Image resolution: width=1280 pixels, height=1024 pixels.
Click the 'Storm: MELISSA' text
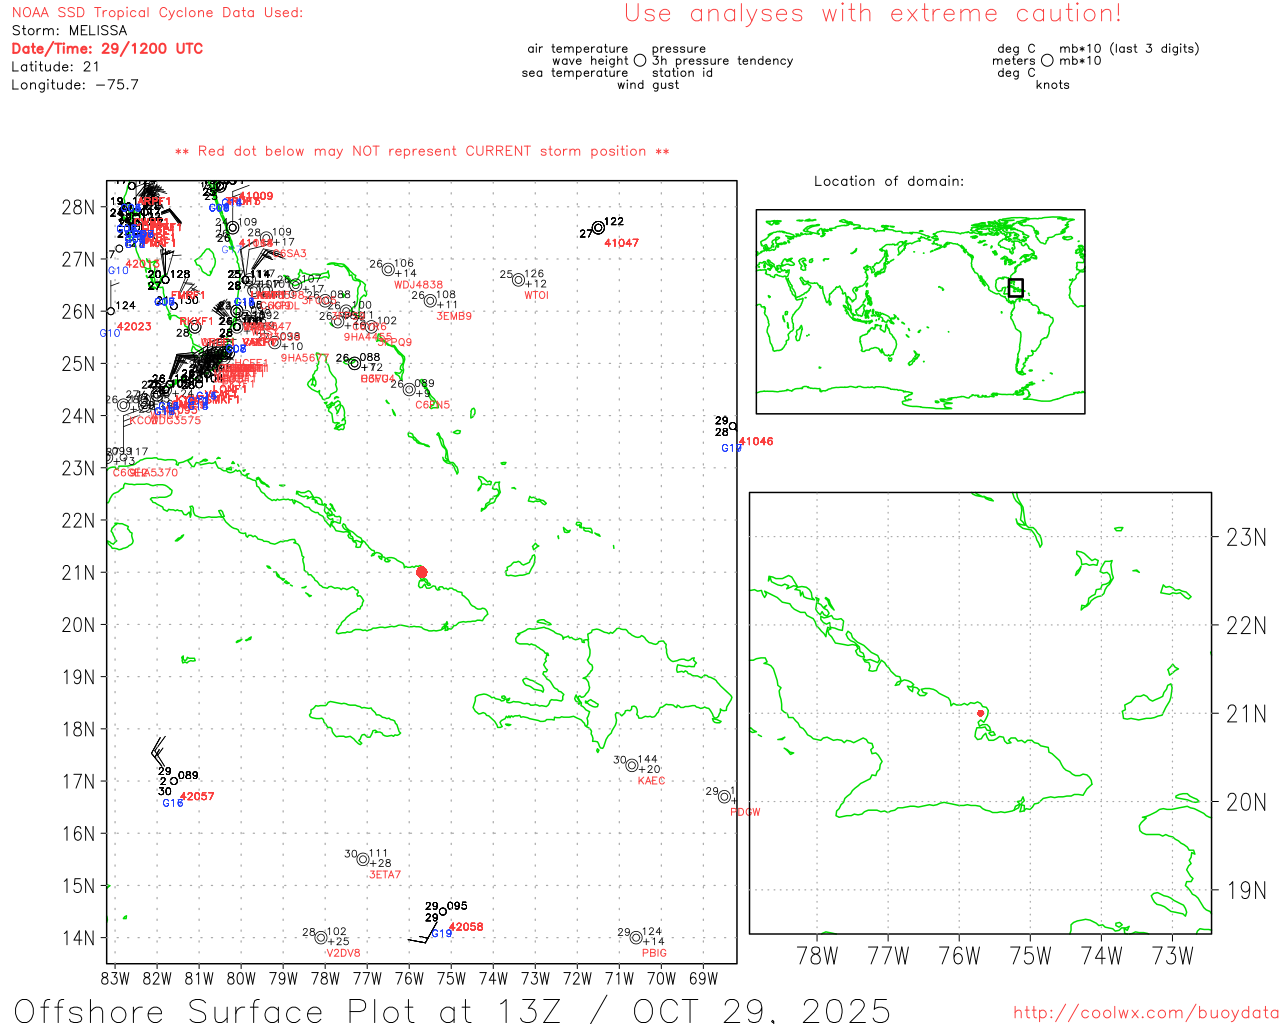tap(69, 31)
